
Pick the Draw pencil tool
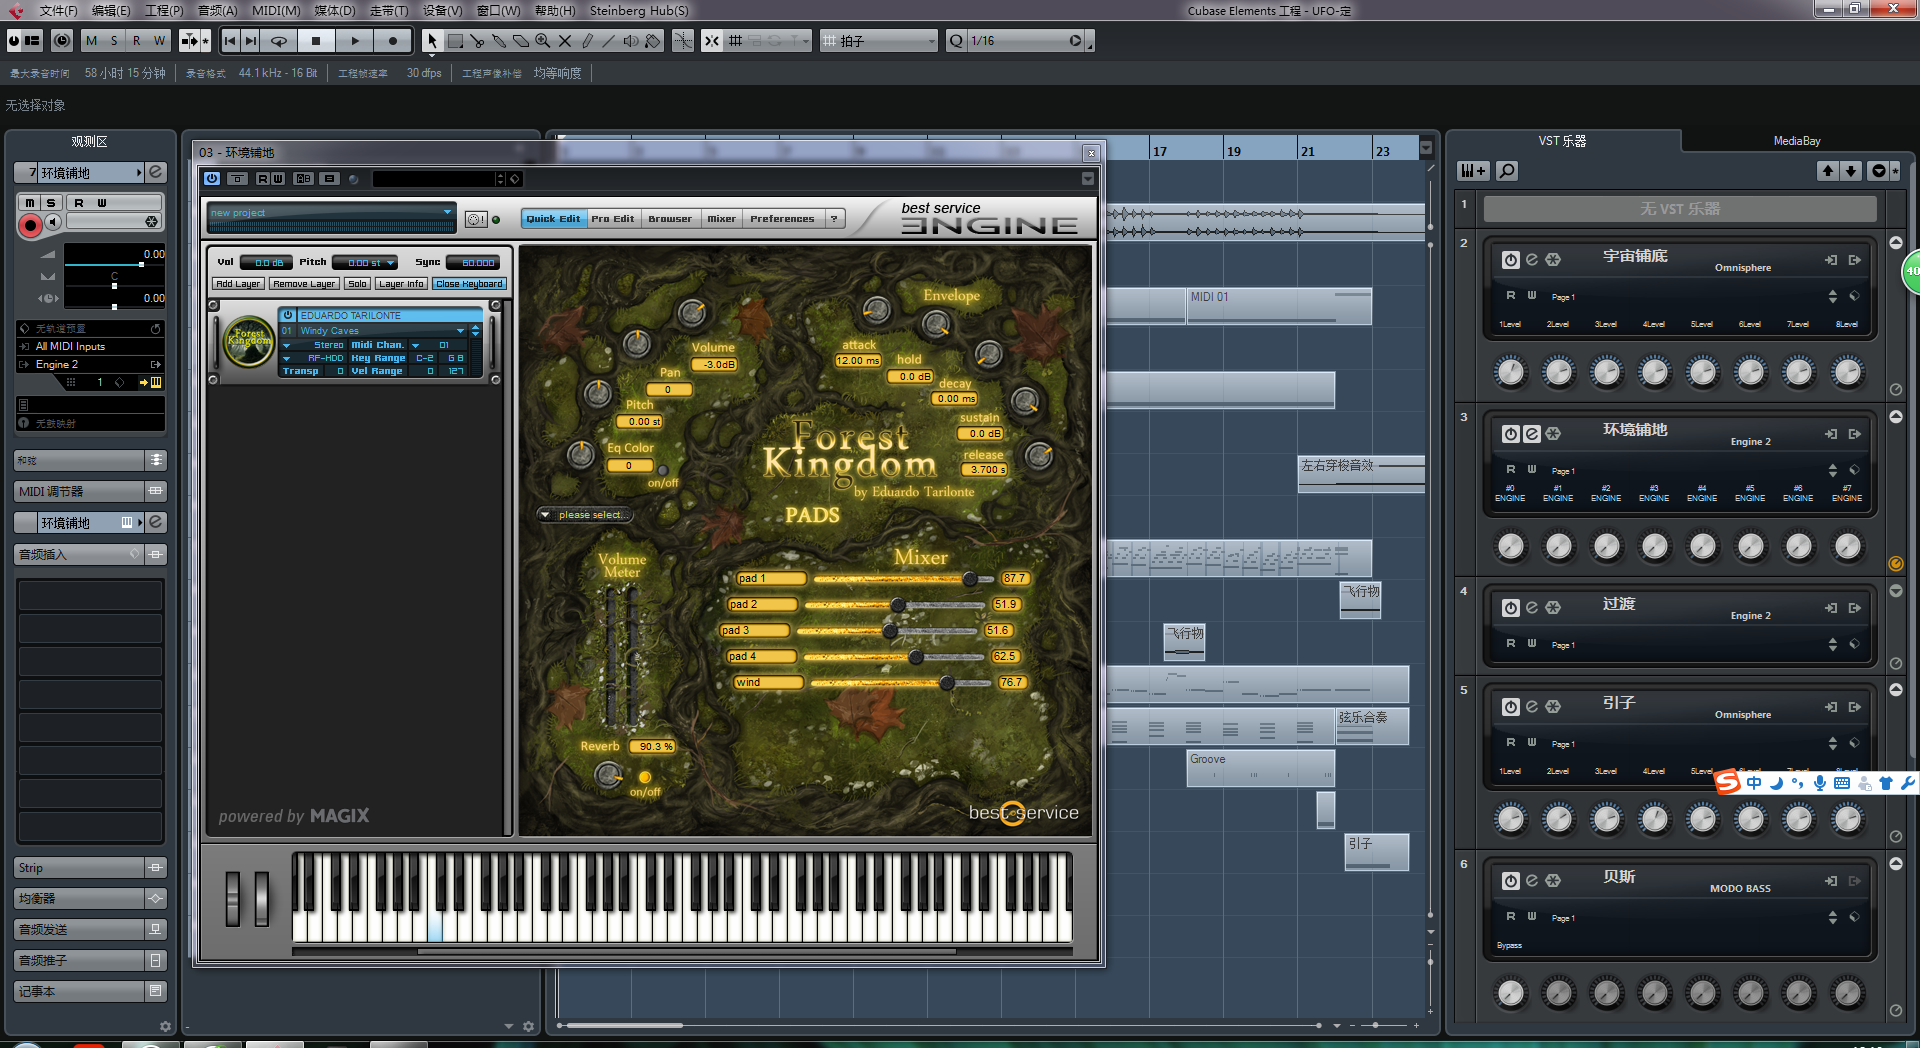(x=587, y=40)
